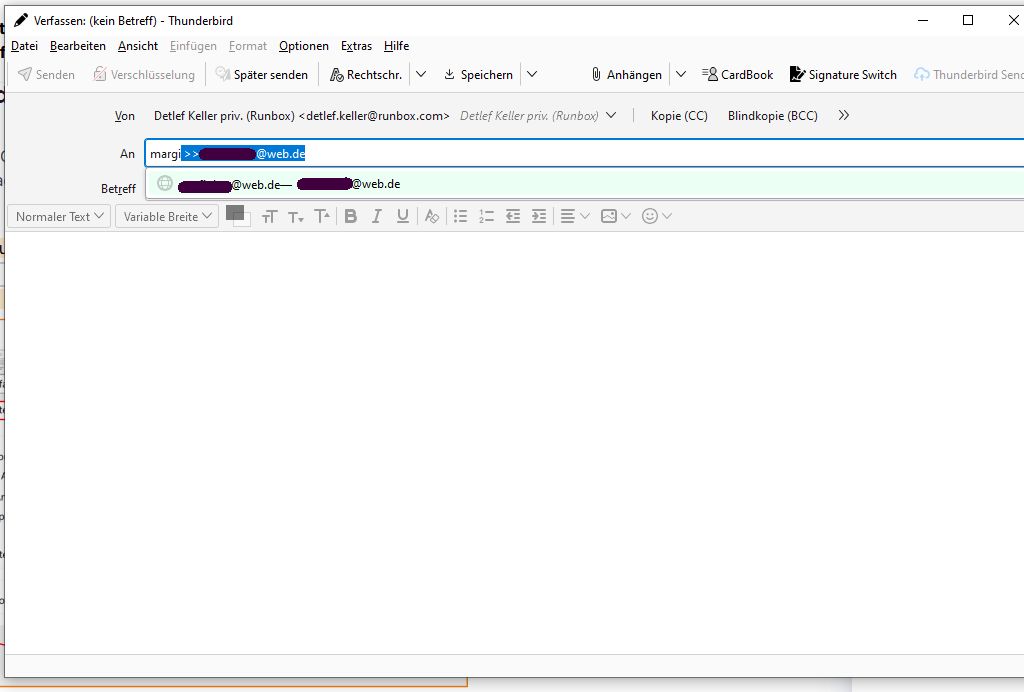Screen dimensions: 1024x692
Task: Add a Kopie (CC) field
Action: tap(679, 116)
